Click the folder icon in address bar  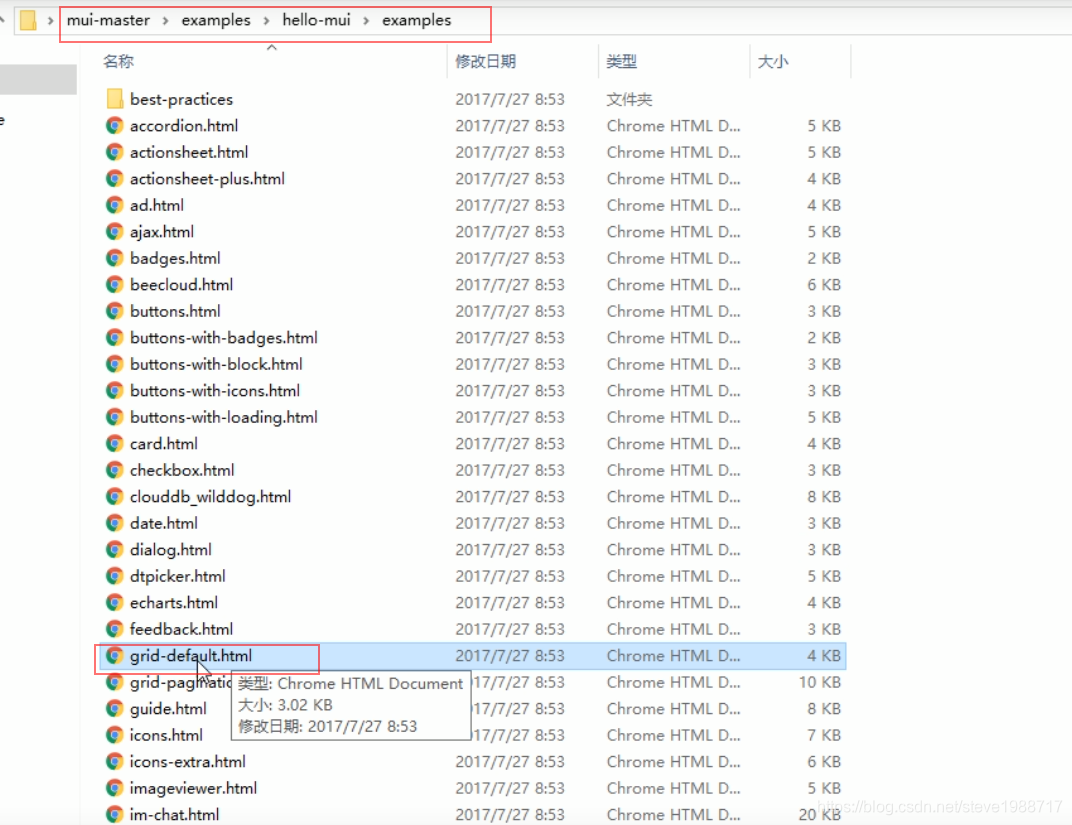coord(28,21)
